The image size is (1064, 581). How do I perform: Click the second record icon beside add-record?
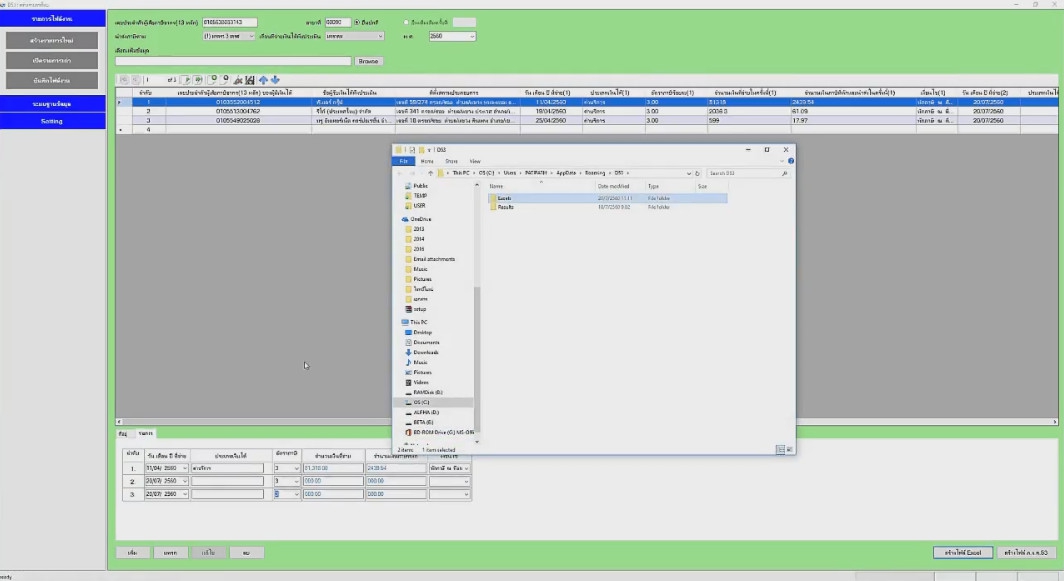pos(225,80)
